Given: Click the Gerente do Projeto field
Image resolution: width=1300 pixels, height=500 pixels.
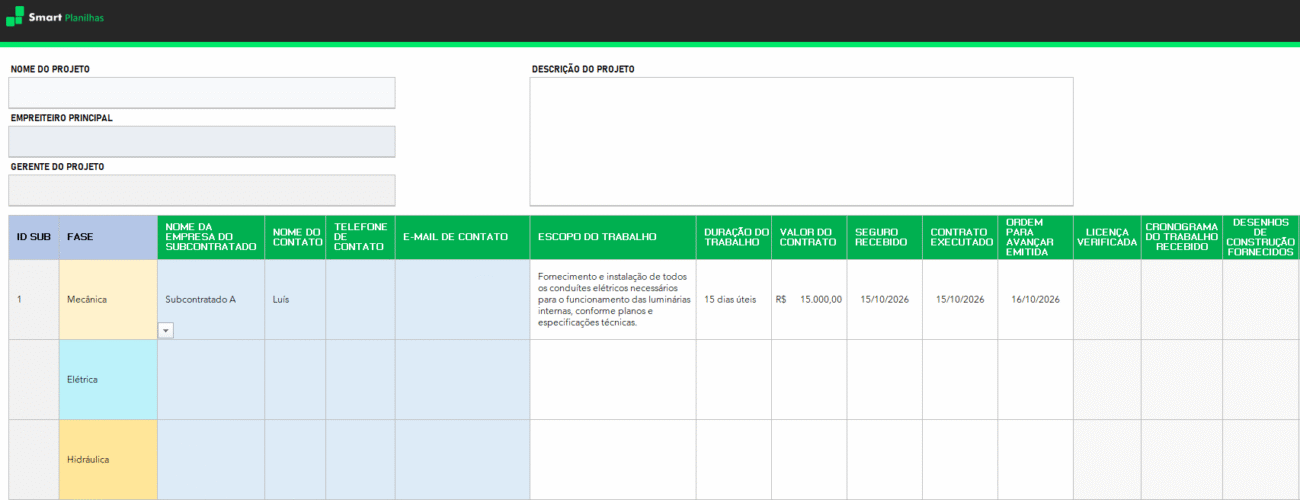Looking at the screenshot, I should [x=202, y=190].
